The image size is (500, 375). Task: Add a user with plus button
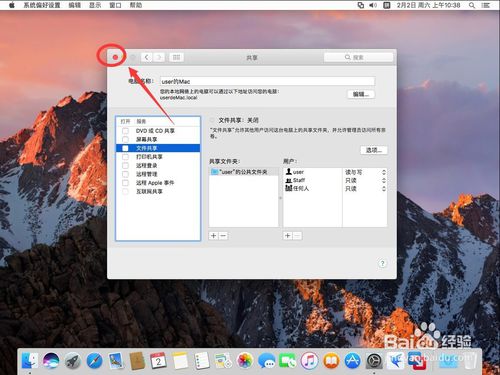click(x=288, y=236)
